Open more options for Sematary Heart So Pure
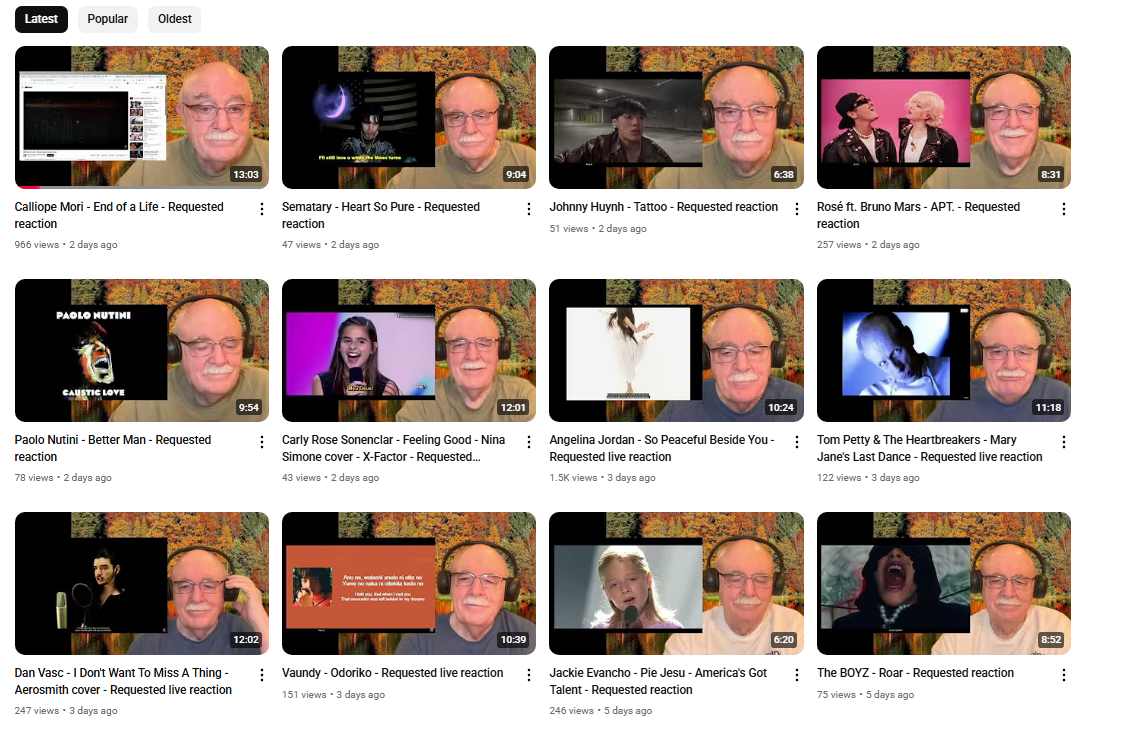Image resolution: width=1142 pixels, height=731 pixels. click(529, 209)
